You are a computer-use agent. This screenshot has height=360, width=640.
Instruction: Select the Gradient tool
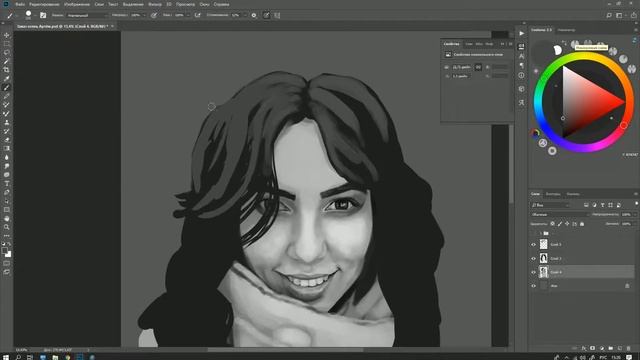(7, 148)
